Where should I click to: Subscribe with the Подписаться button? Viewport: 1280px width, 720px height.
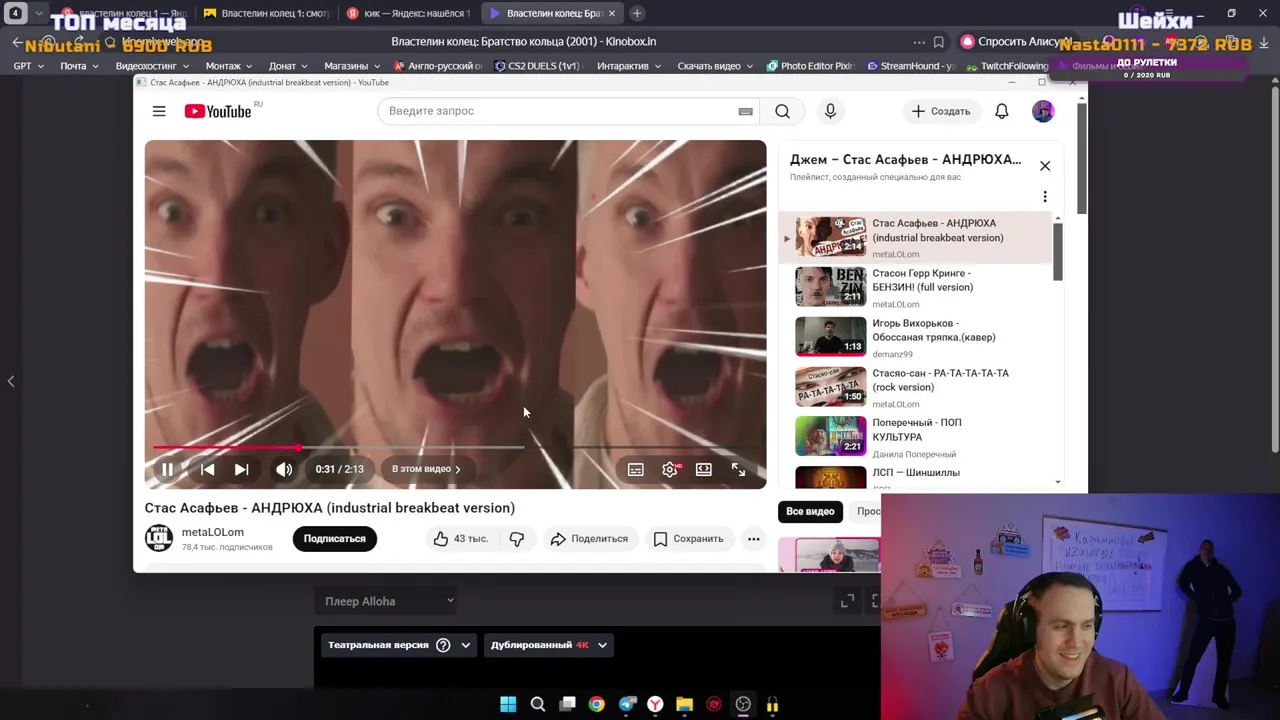point(334,539)
